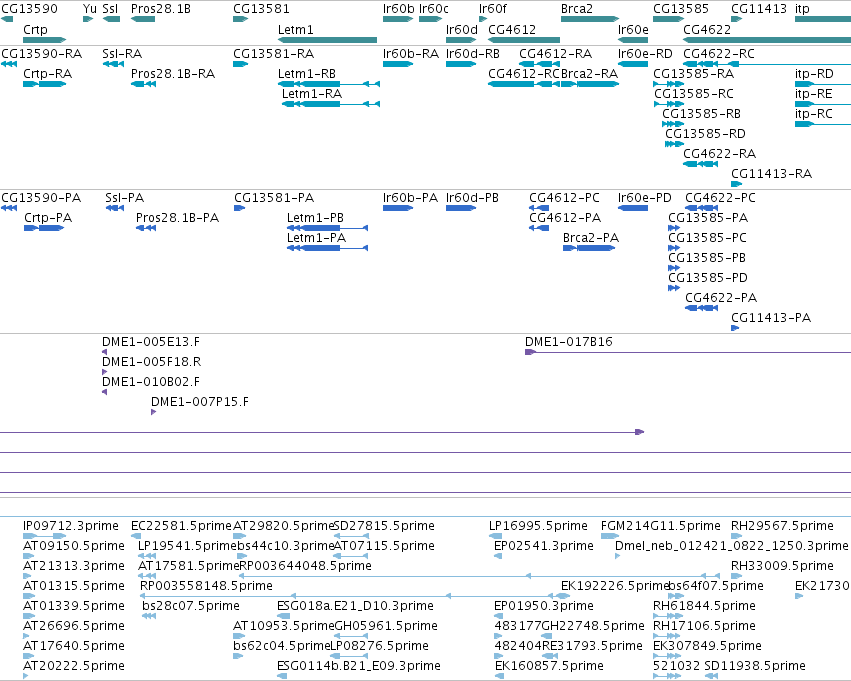The image size is (851, 681).
Task: Click the DME1-007P15.F clone end
Action: pos(200,402)
